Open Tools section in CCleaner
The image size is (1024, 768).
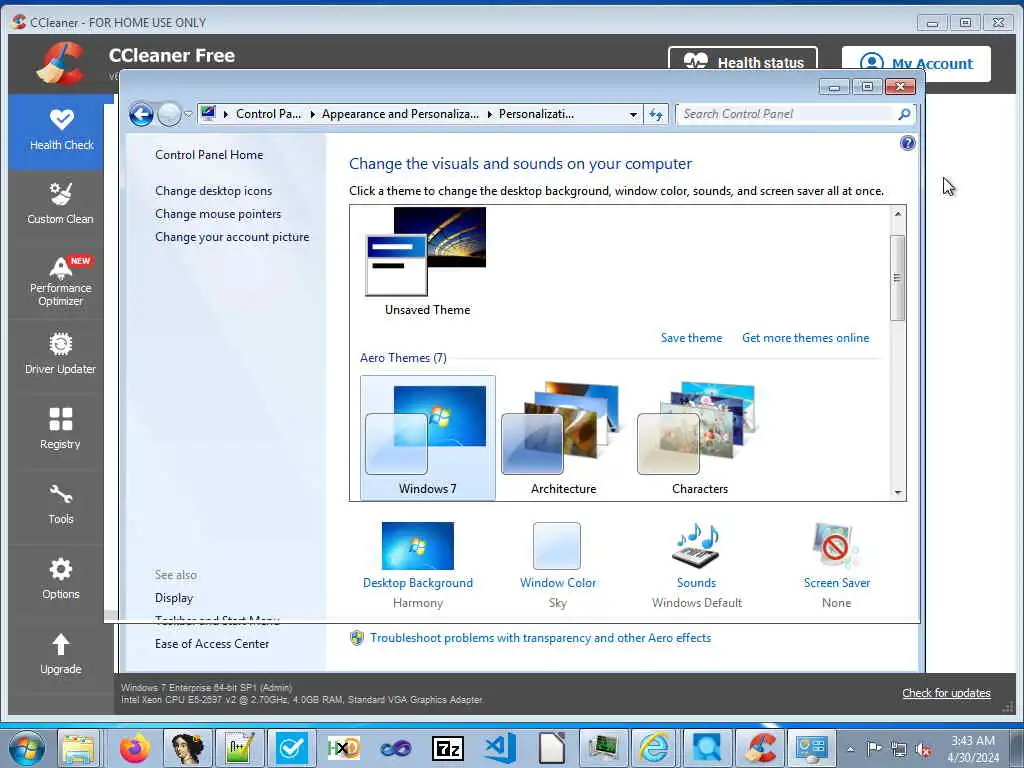60,504
